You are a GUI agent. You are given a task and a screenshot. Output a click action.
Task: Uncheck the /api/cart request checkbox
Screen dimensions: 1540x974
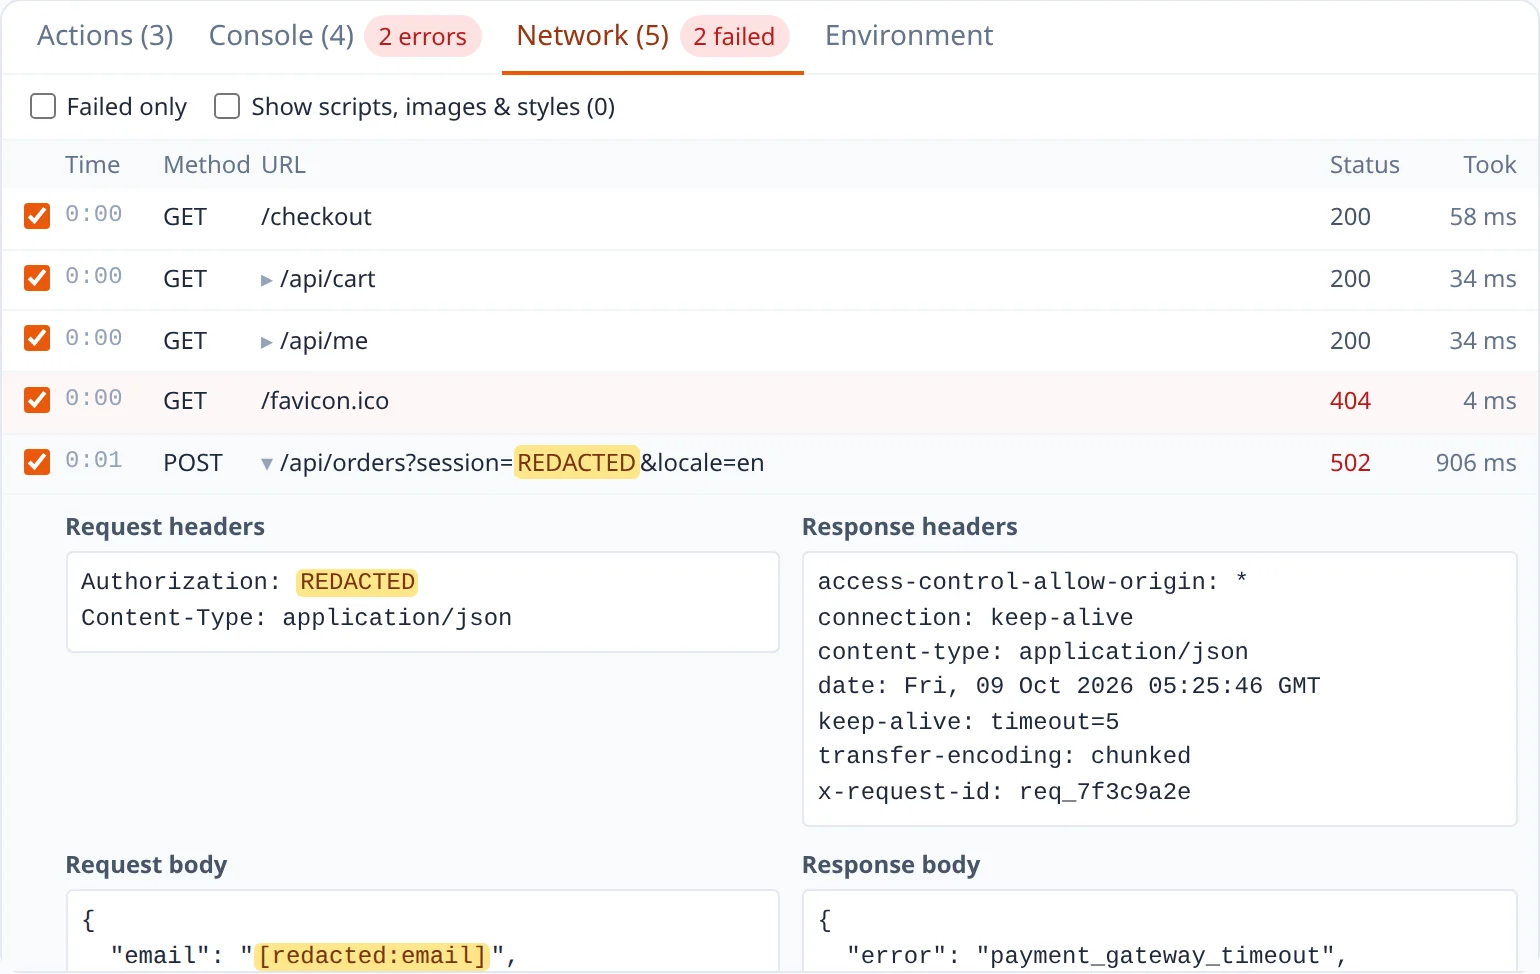[x=37, y=278]
